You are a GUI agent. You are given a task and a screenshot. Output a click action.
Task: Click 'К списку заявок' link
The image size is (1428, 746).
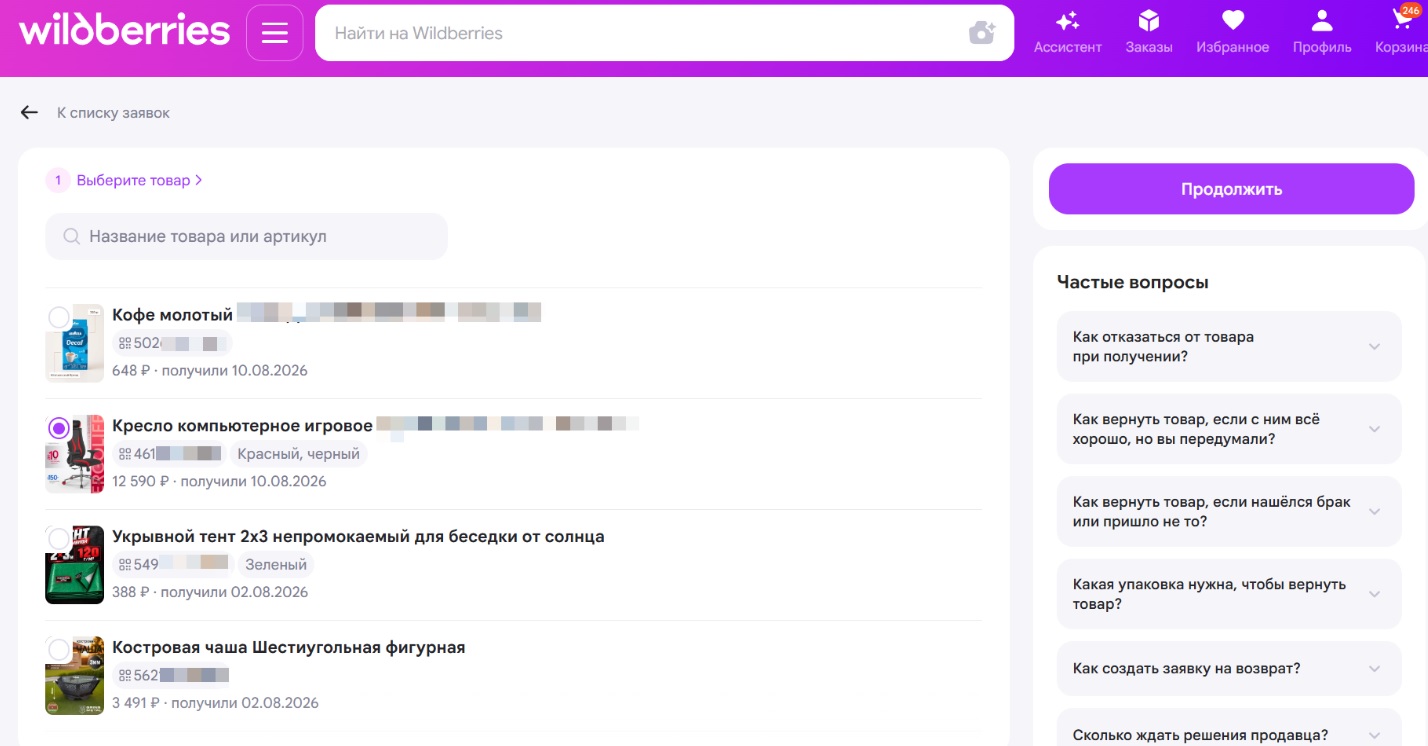pos(113,113)
